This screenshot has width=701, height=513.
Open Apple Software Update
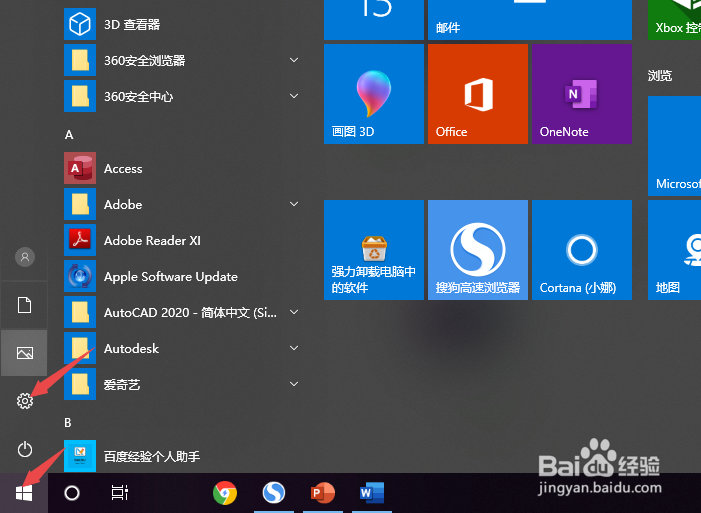click(179, 276)
